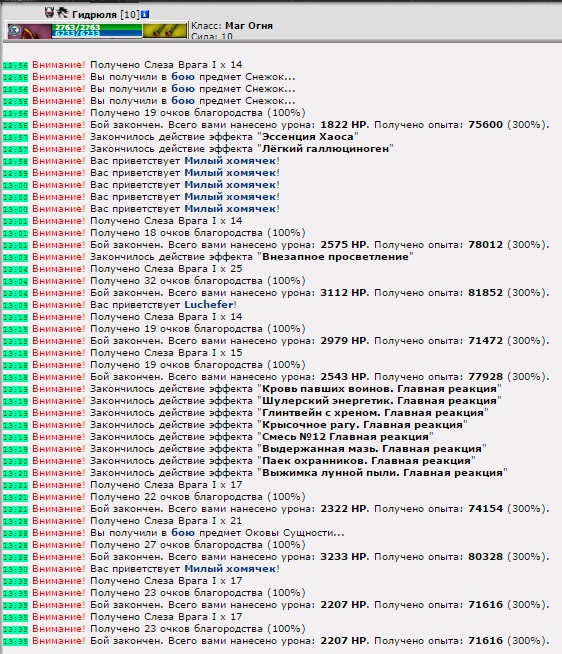Click 'Получено 32 очков благородства' line
562x654 pixels.
point(198,281)
